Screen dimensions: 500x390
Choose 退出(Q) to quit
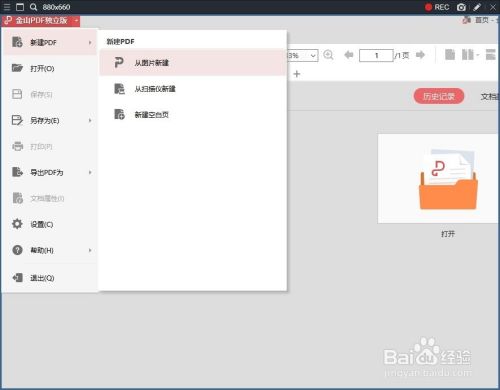click(50, 278)
